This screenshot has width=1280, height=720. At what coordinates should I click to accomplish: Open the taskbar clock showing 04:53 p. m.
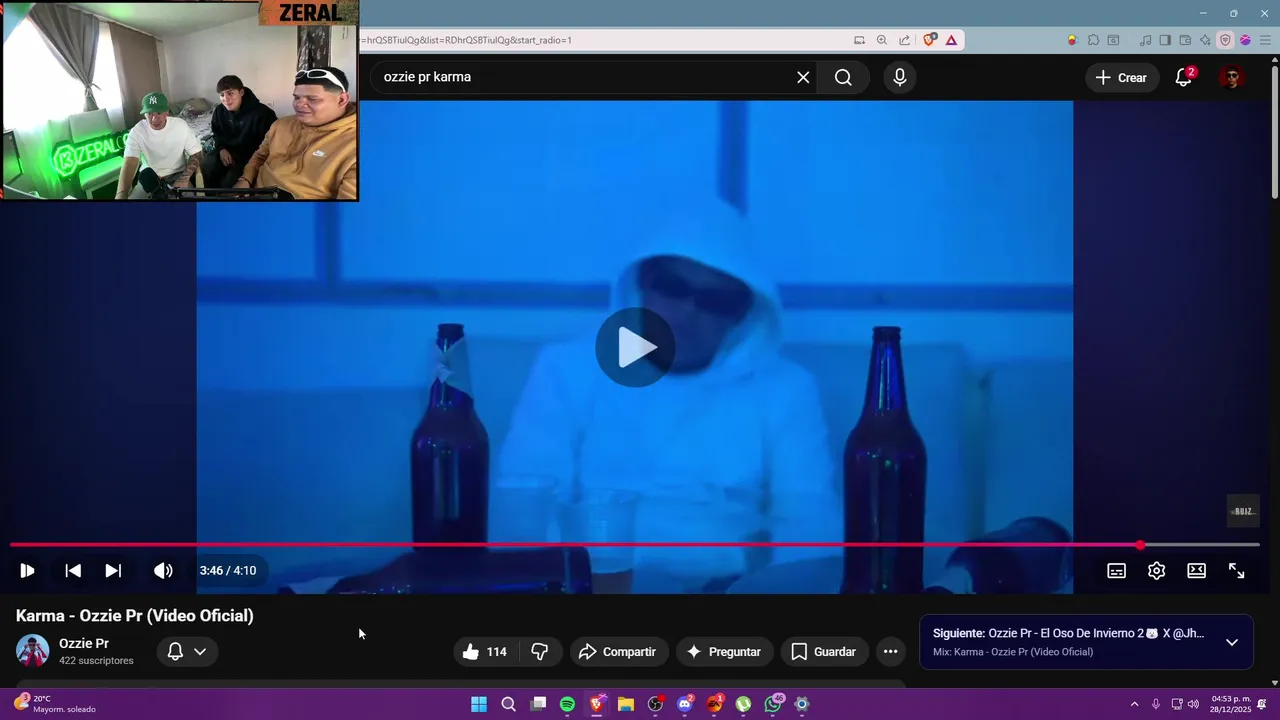[1231, 704]
